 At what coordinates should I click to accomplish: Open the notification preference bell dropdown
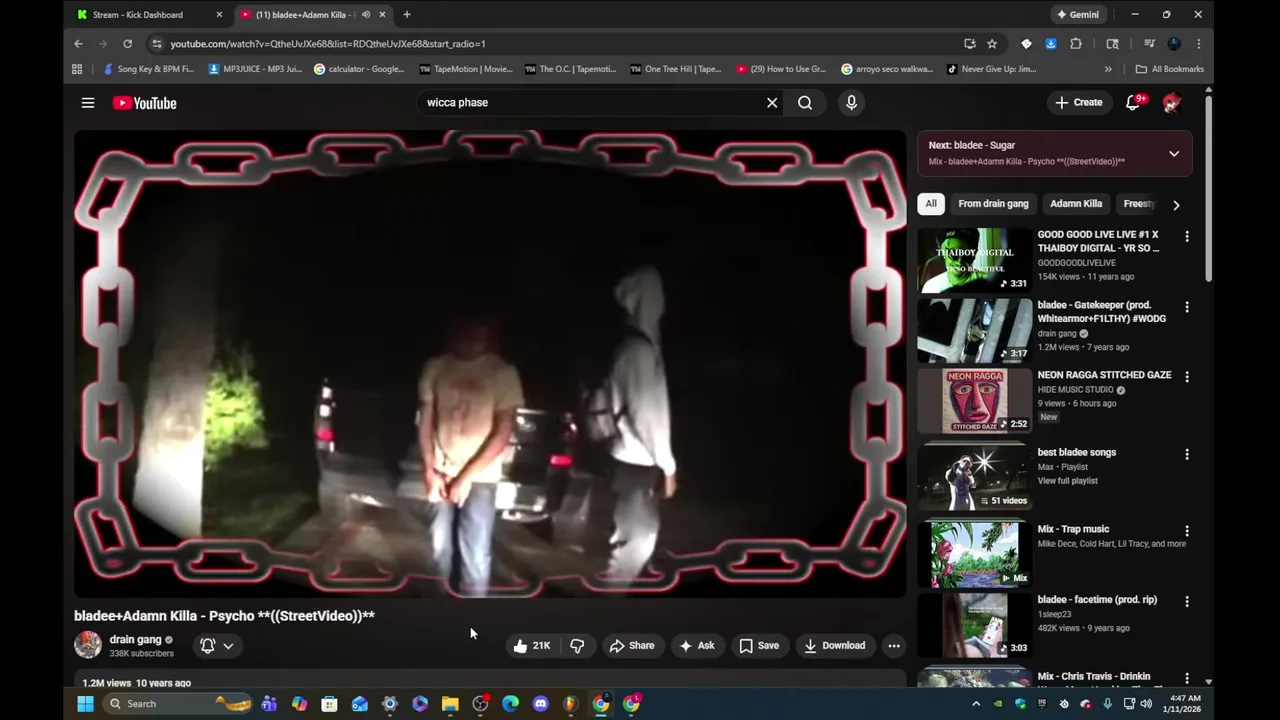(217, 646)
